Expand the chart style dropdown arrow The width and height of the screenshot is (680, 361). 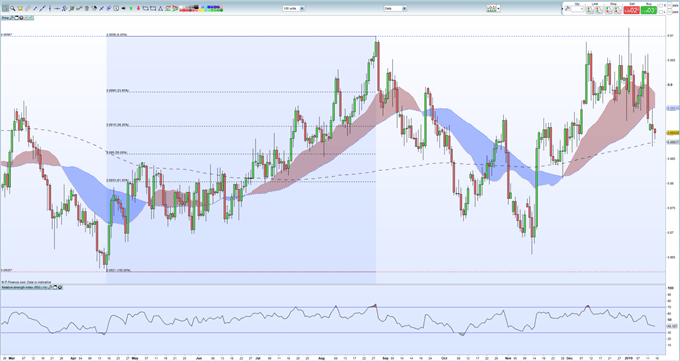click(x=498, y=8)
